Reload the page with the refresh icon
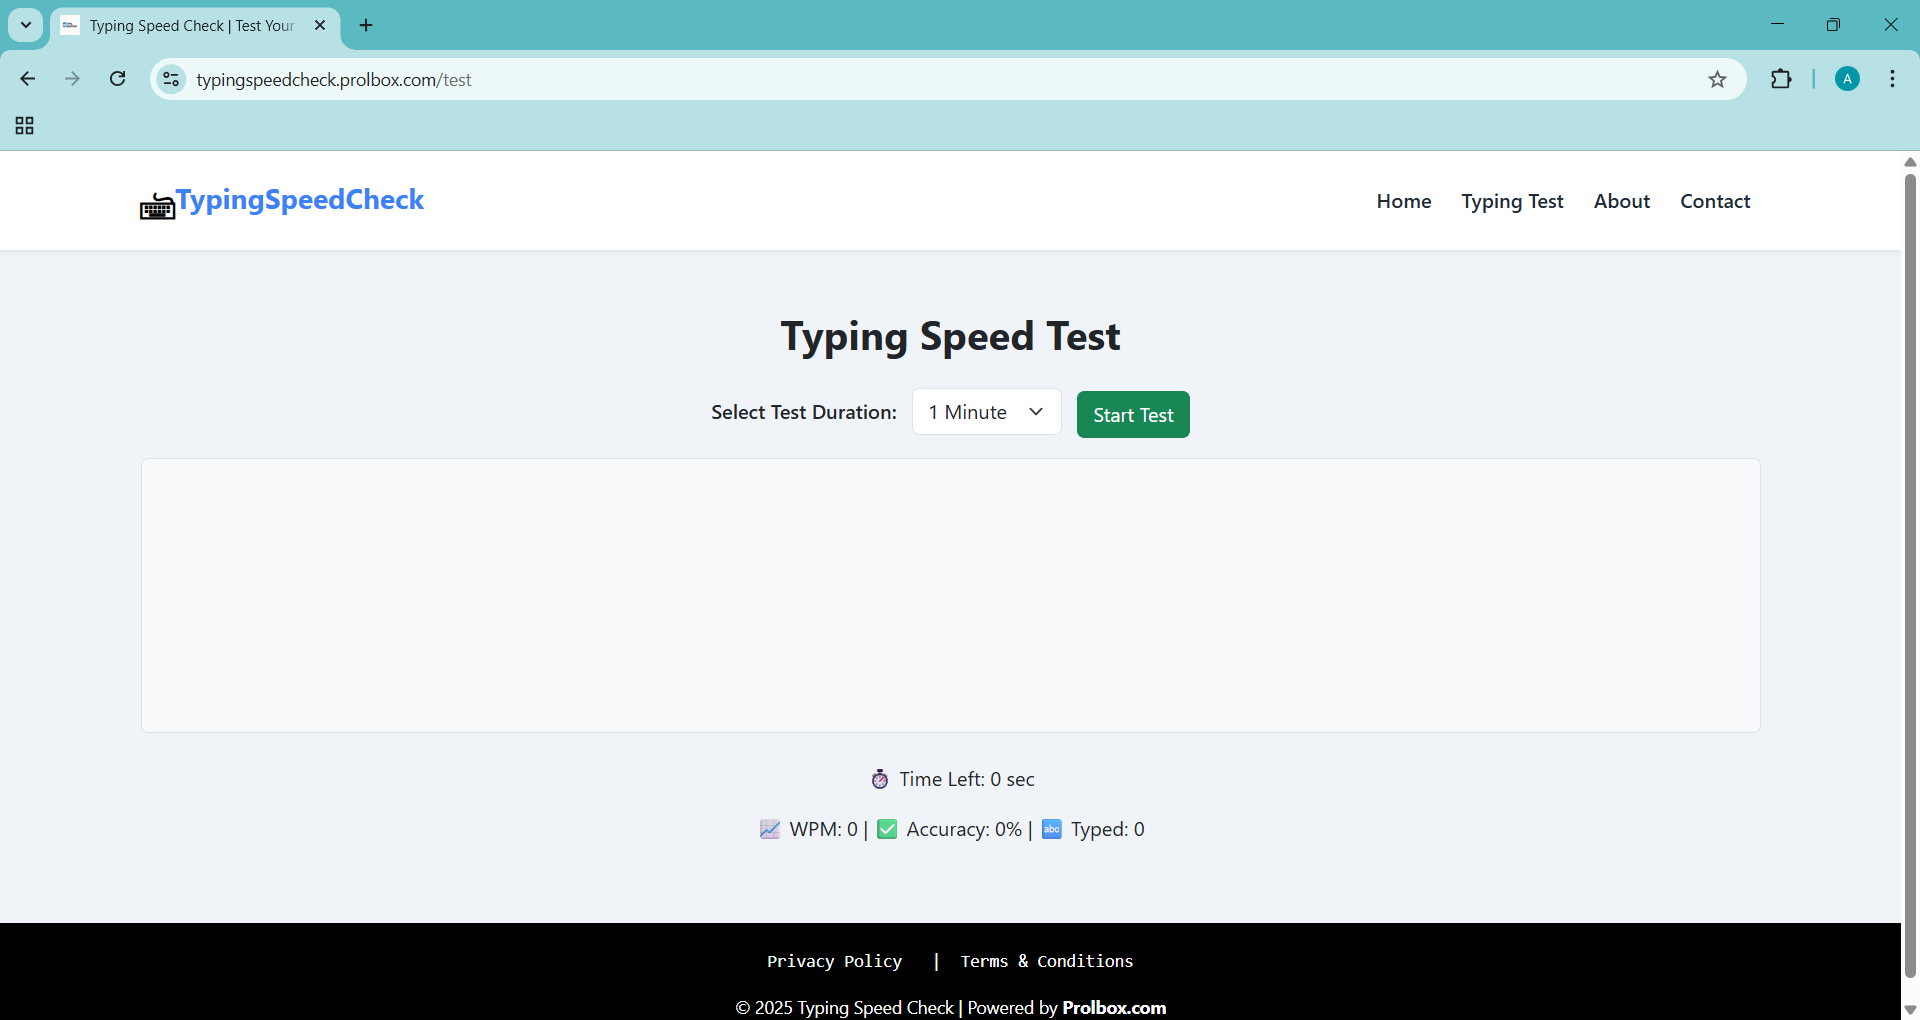The image size is (1920, 1020). click(x=117, y=79)
